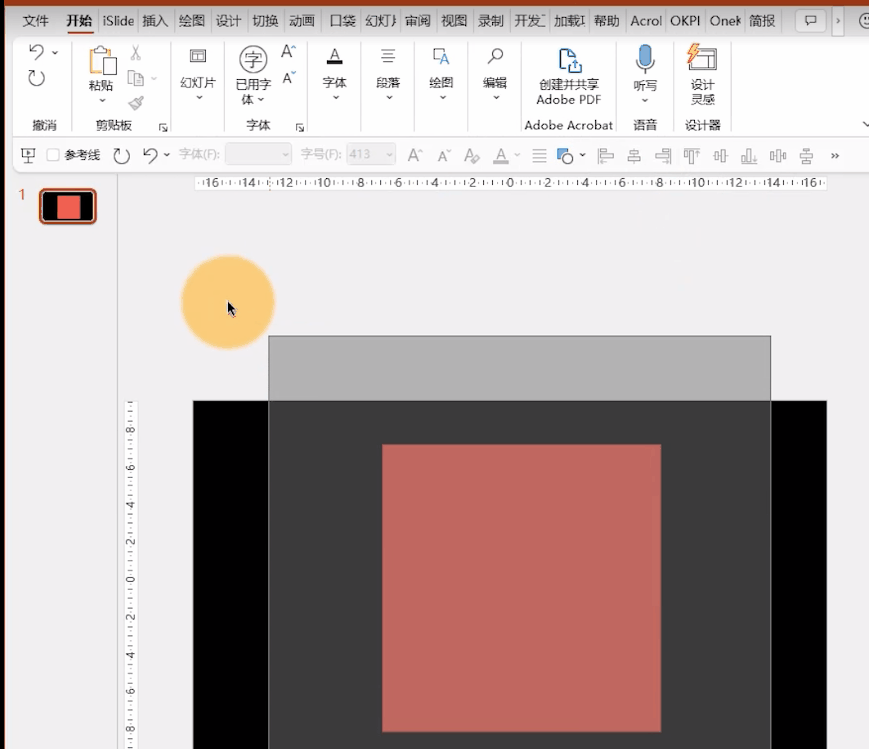Click the distribute vertically icon
869x749 pixels.
(x=806, y=156)
